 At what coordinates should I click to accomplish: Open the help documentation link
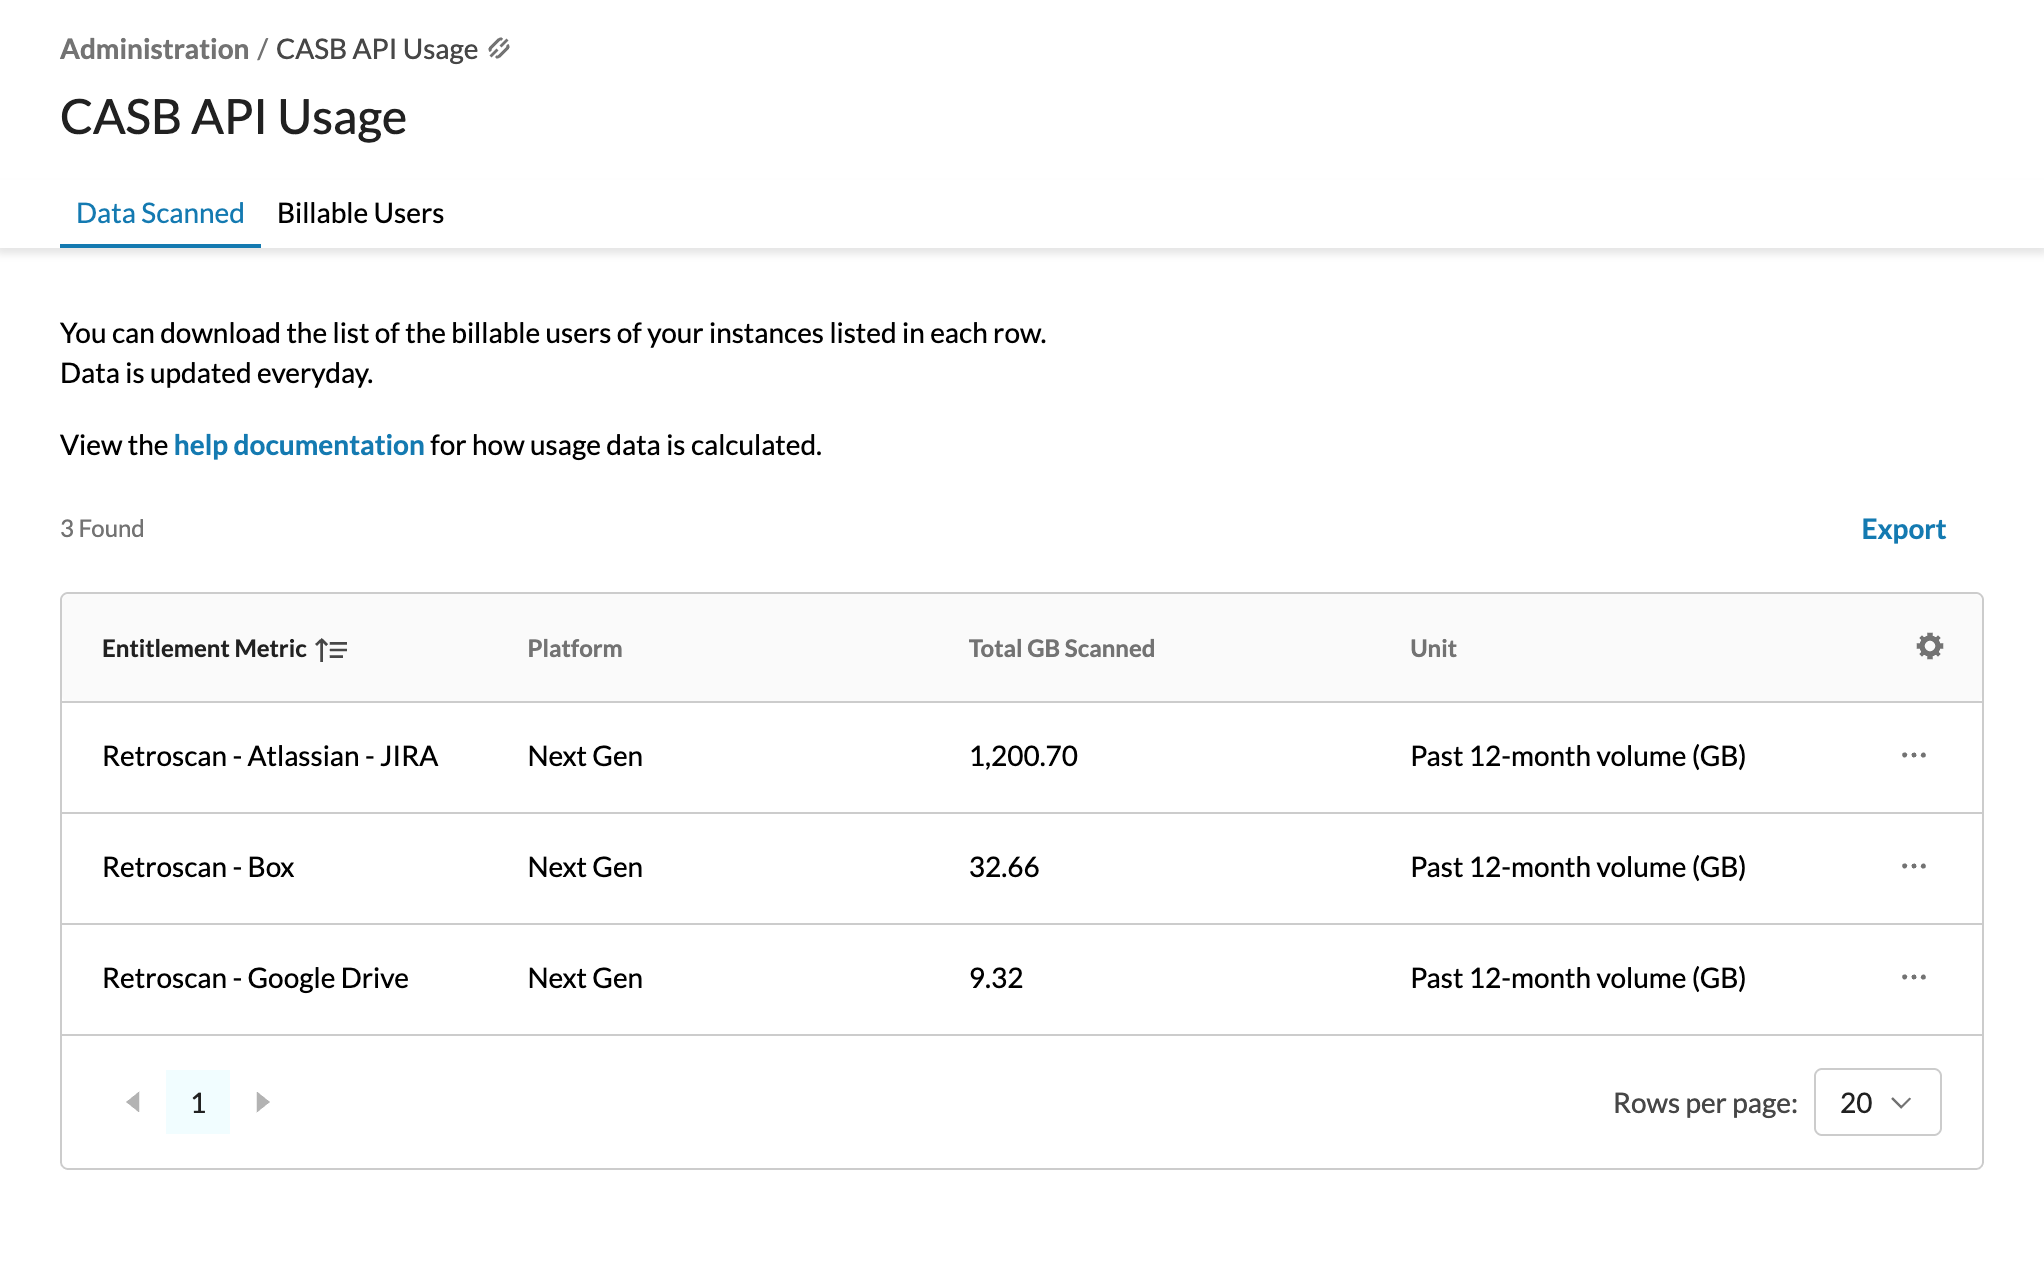pos(298,445)
